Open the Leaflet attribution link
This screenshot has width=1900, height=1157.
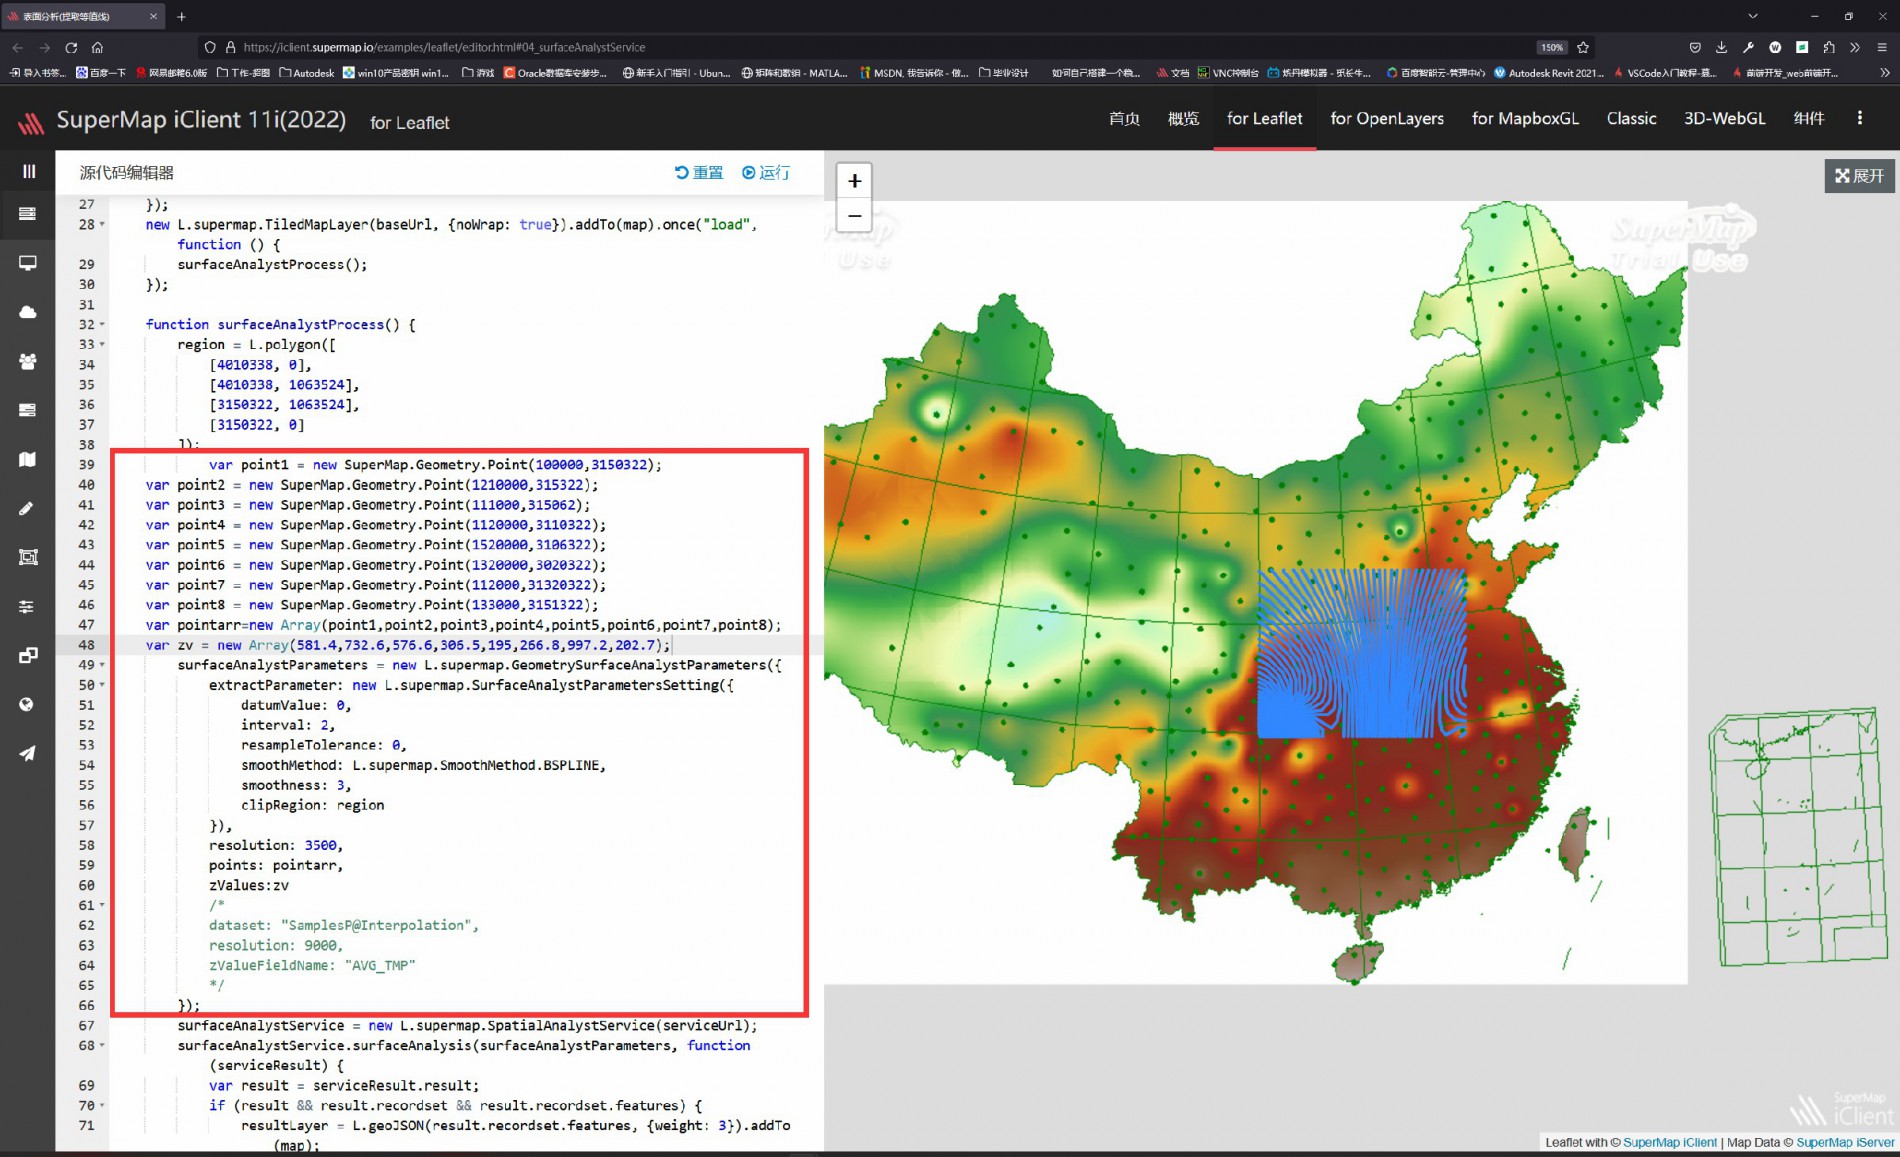pyautogui.click(x=1563, y=1142)
